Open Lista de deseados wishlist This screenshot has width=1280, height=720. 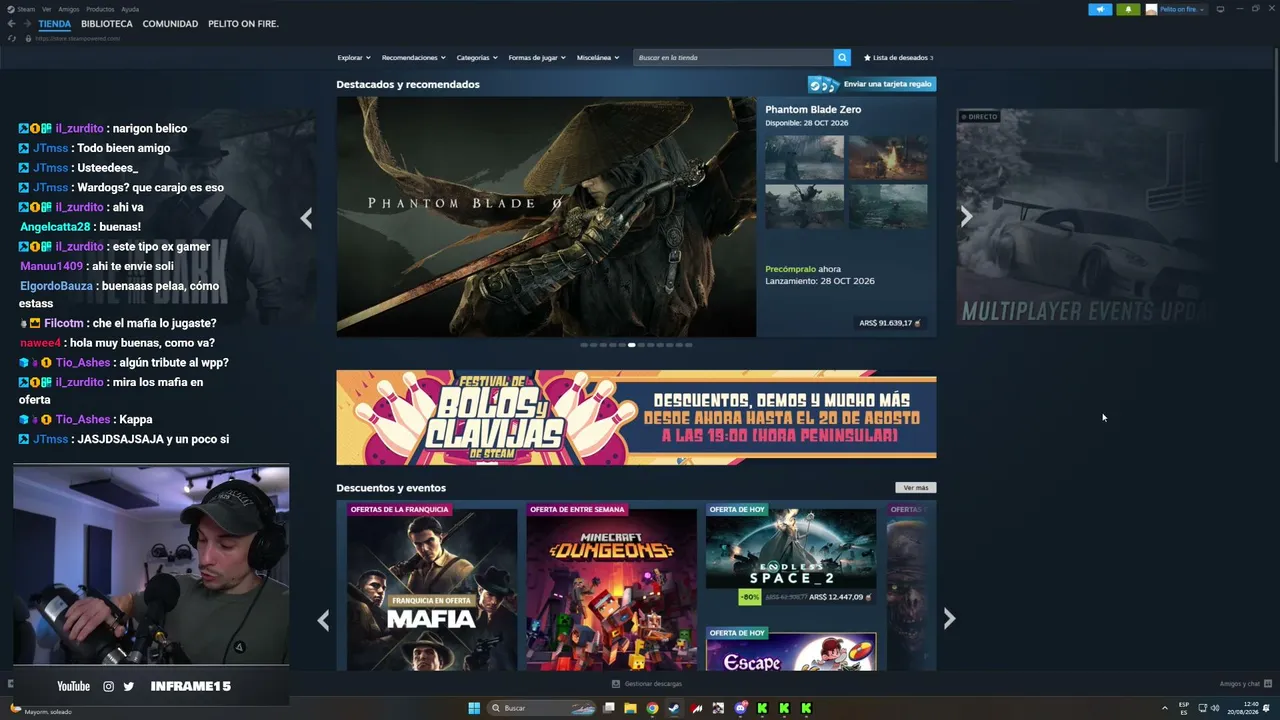(898, 58)
